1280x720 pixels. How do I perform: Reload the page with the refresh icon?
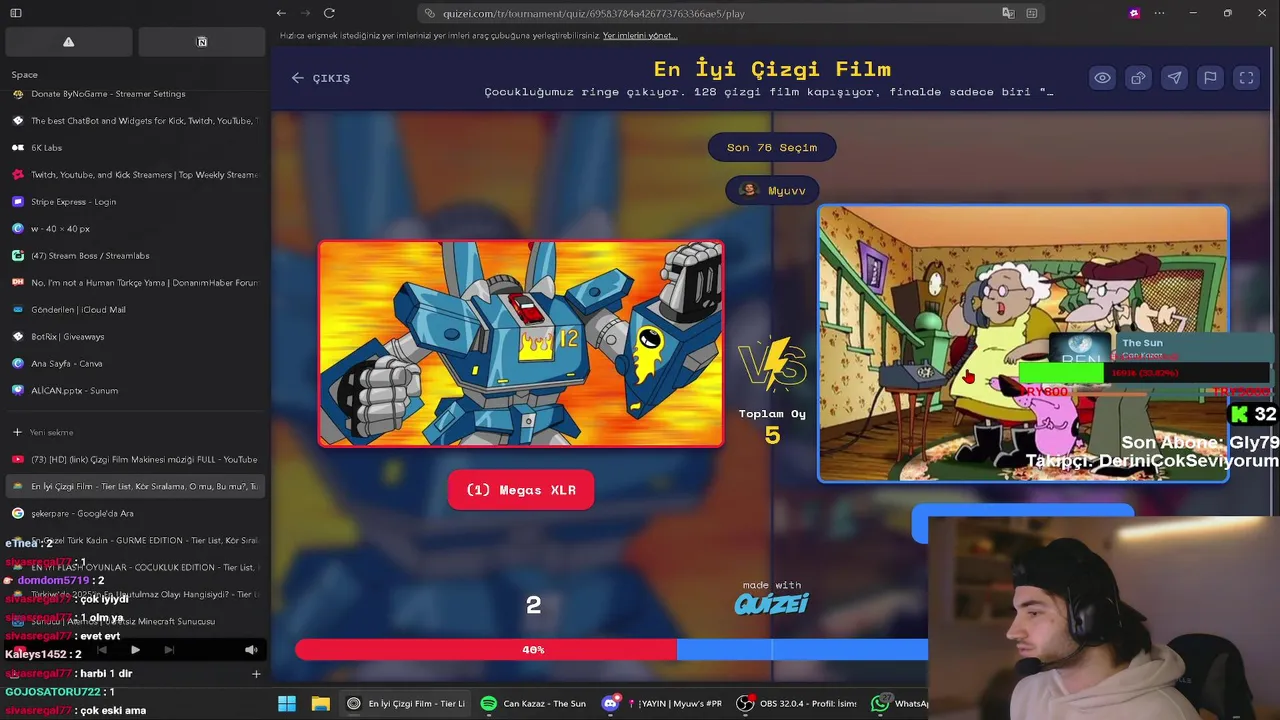[x=329, y=13]
